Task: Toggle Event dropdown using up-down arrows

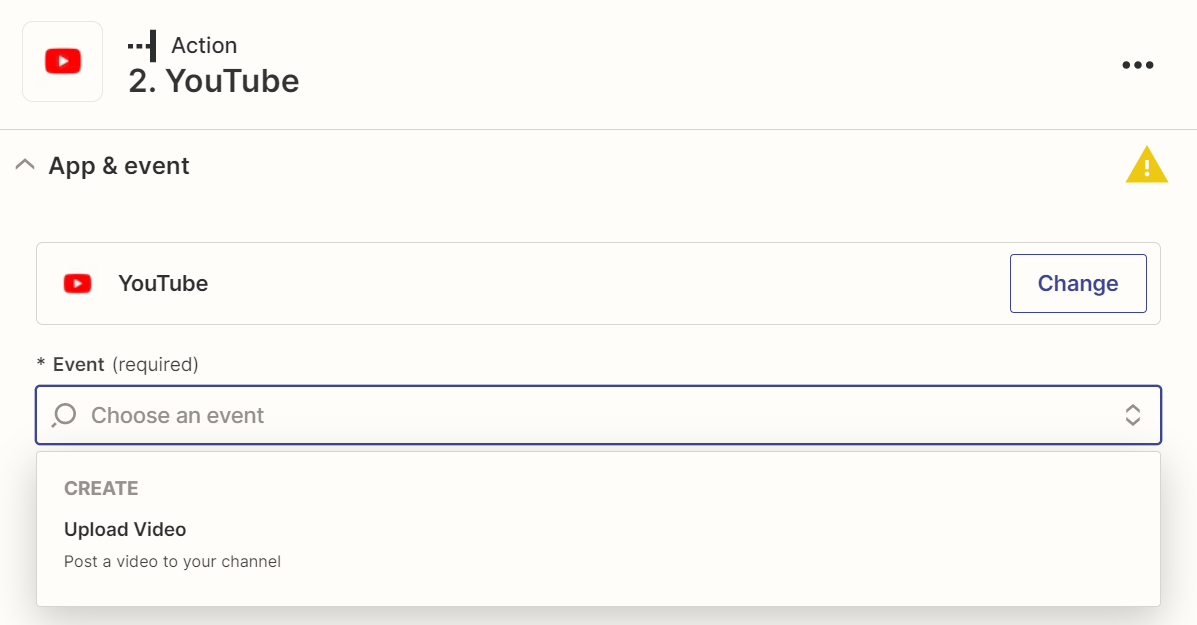Action: (1132, 415)
